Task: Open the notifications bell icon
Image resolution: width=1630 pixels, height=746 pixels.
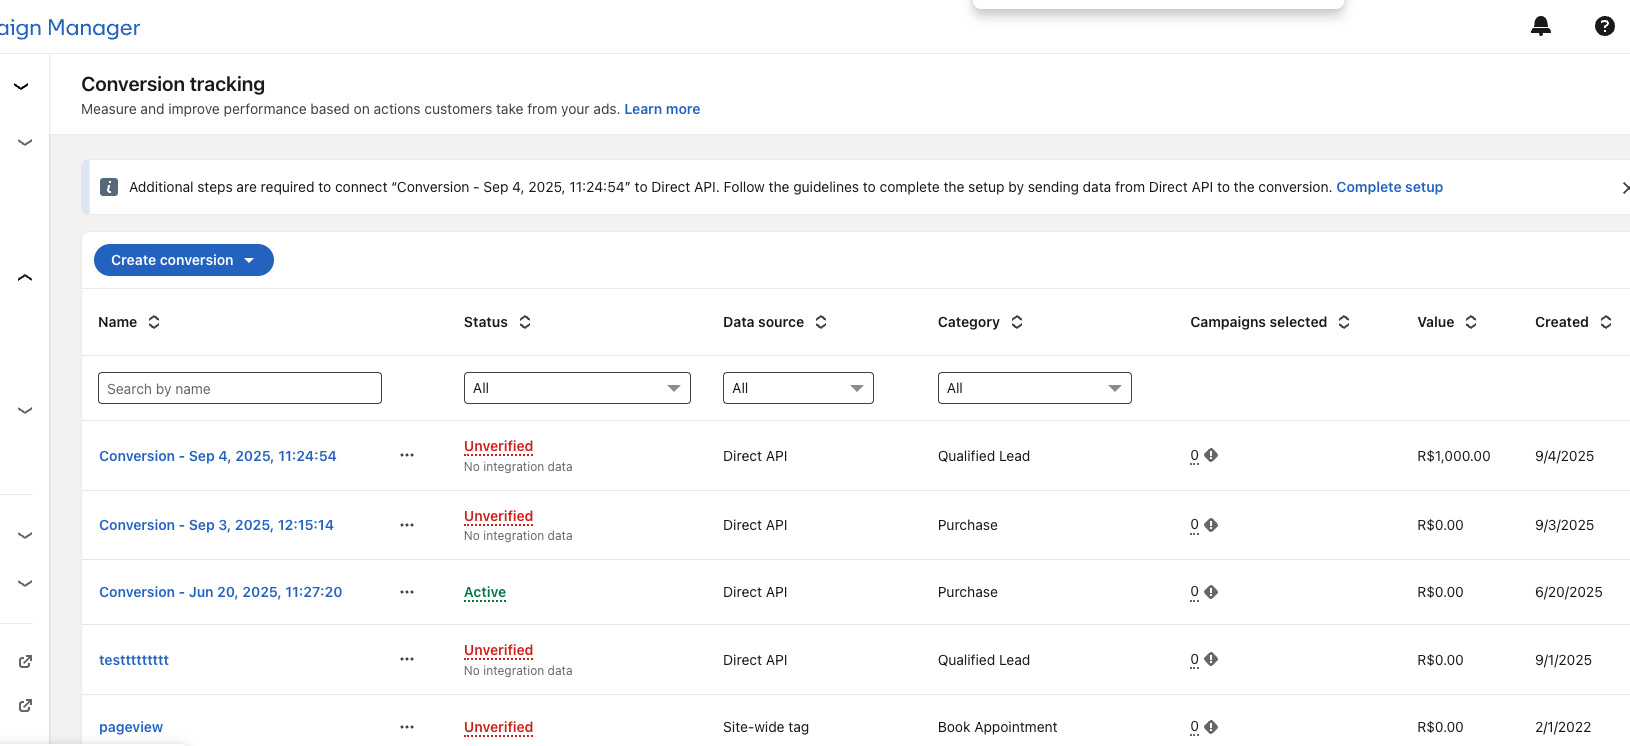Action: 1541,27
